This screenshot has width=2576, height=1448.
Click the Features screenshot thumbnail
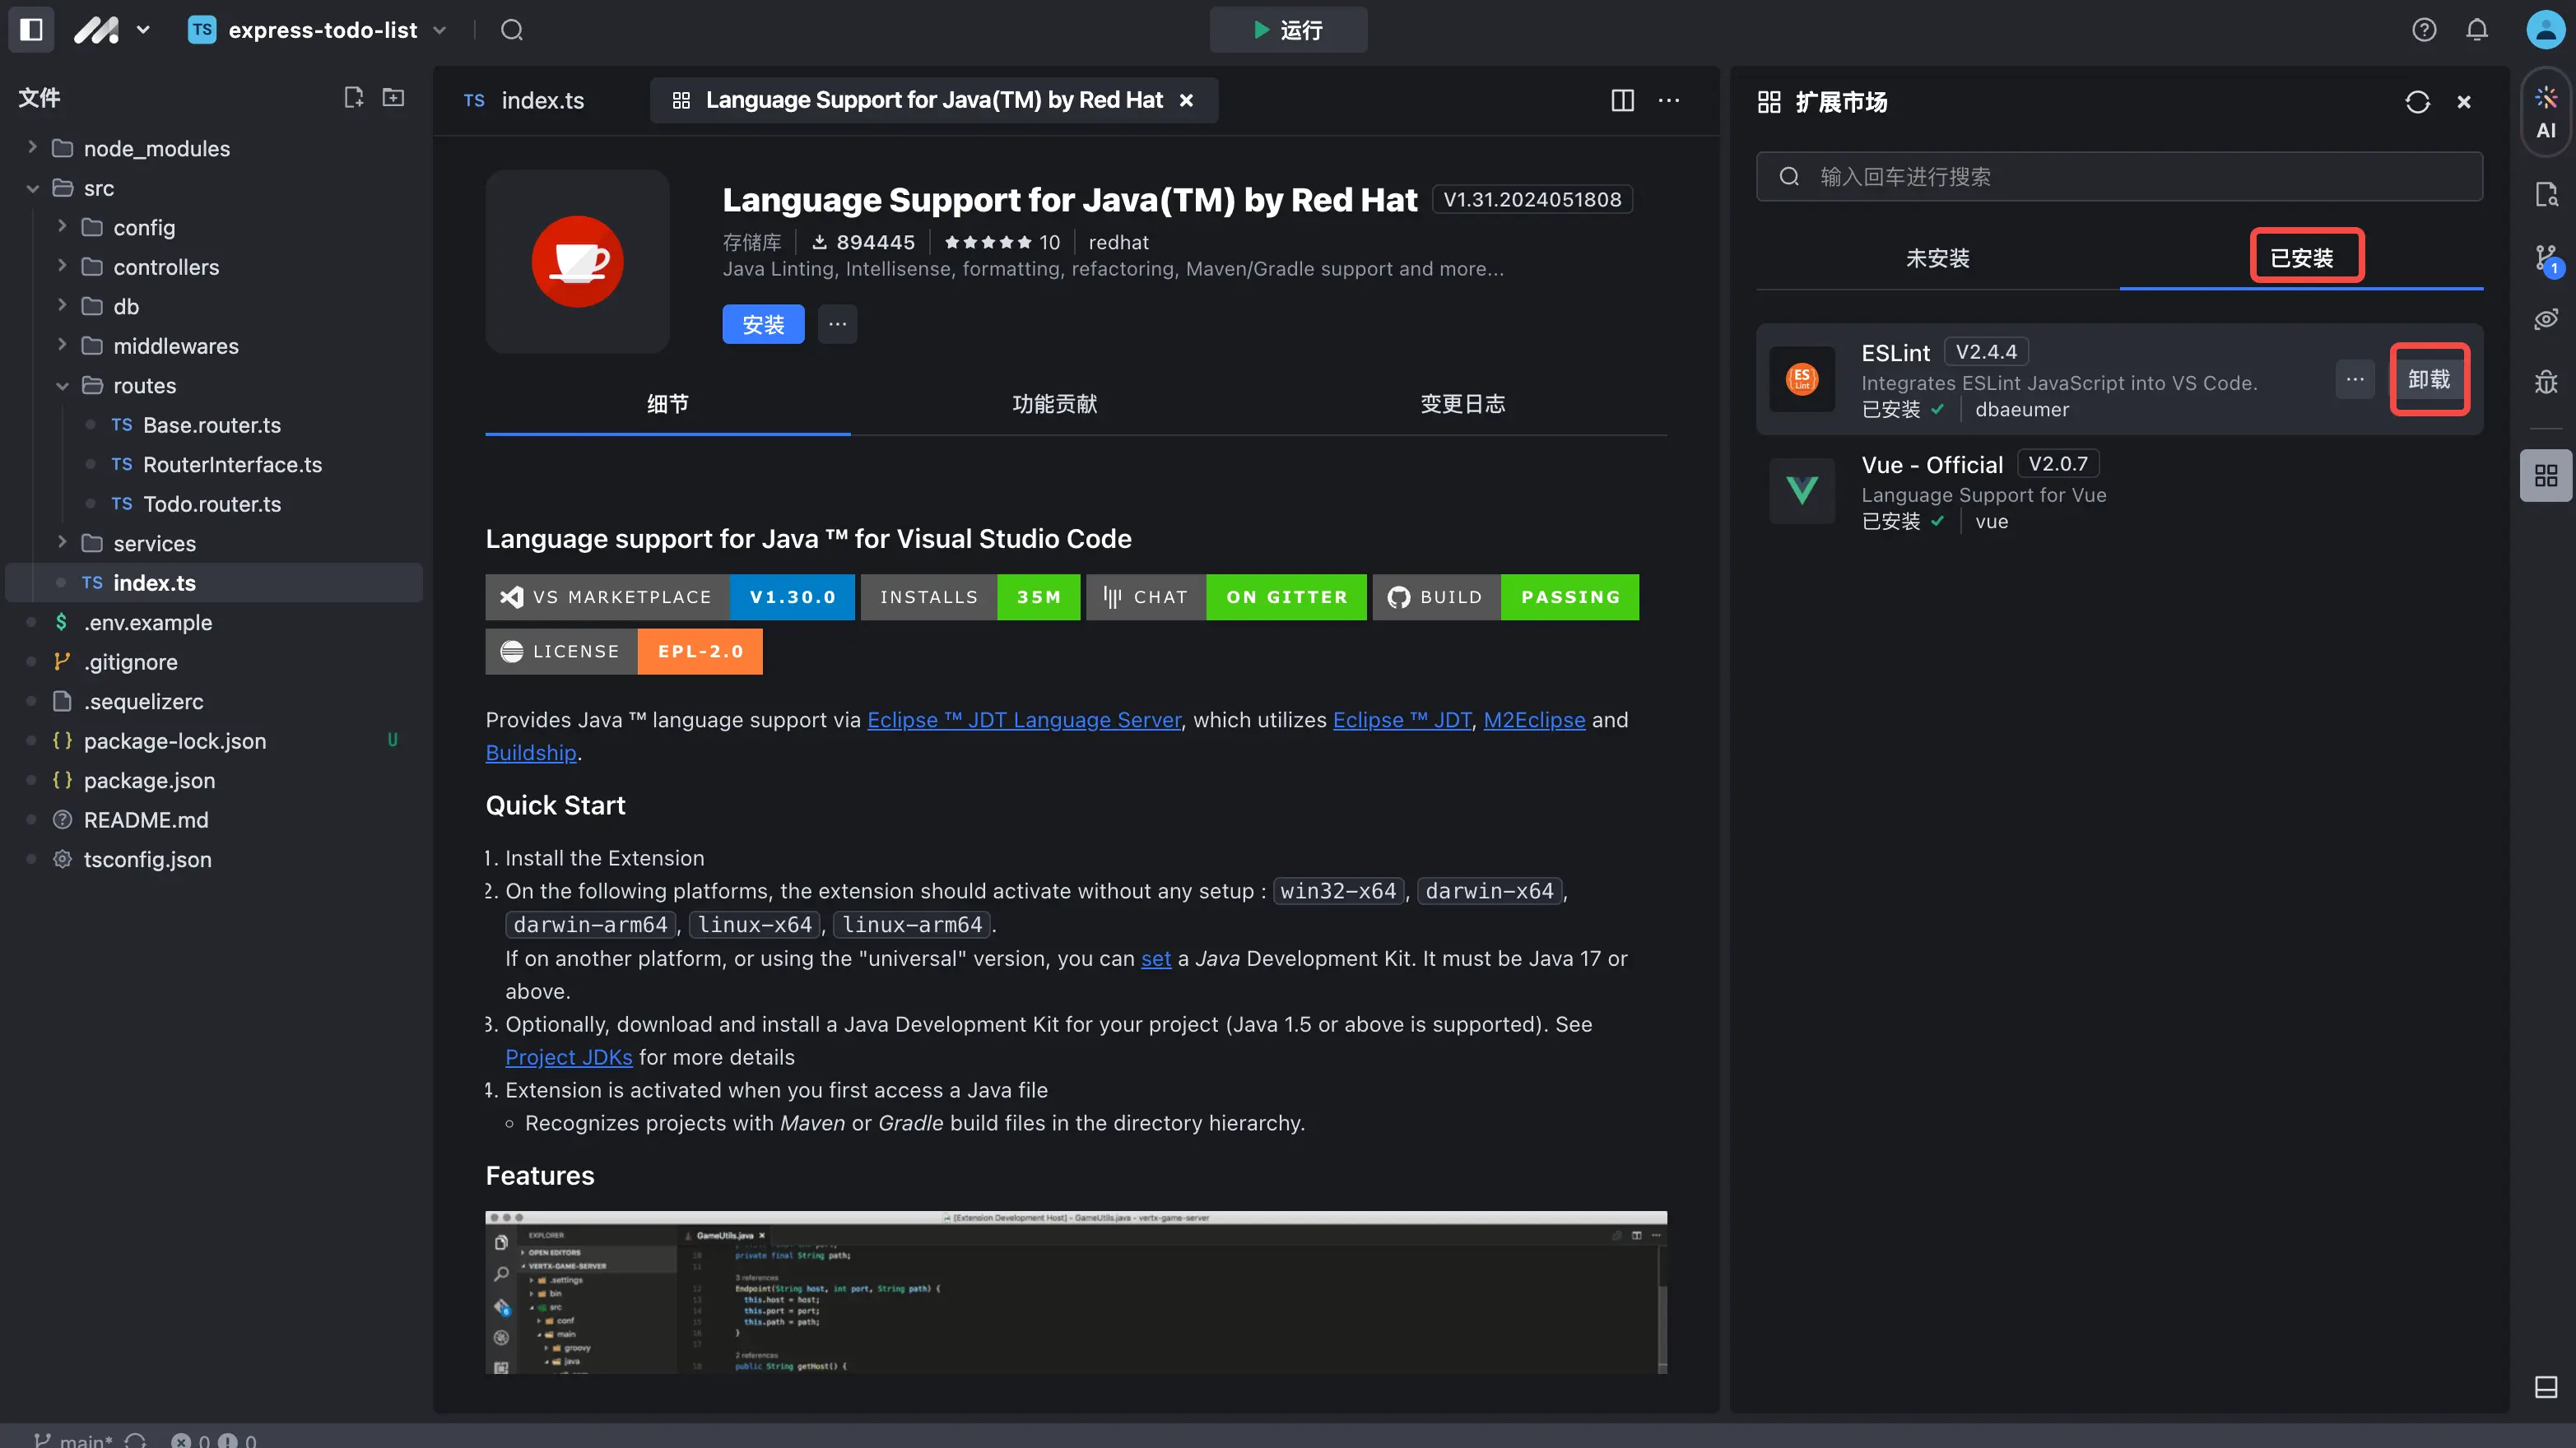(1076, 1292)
